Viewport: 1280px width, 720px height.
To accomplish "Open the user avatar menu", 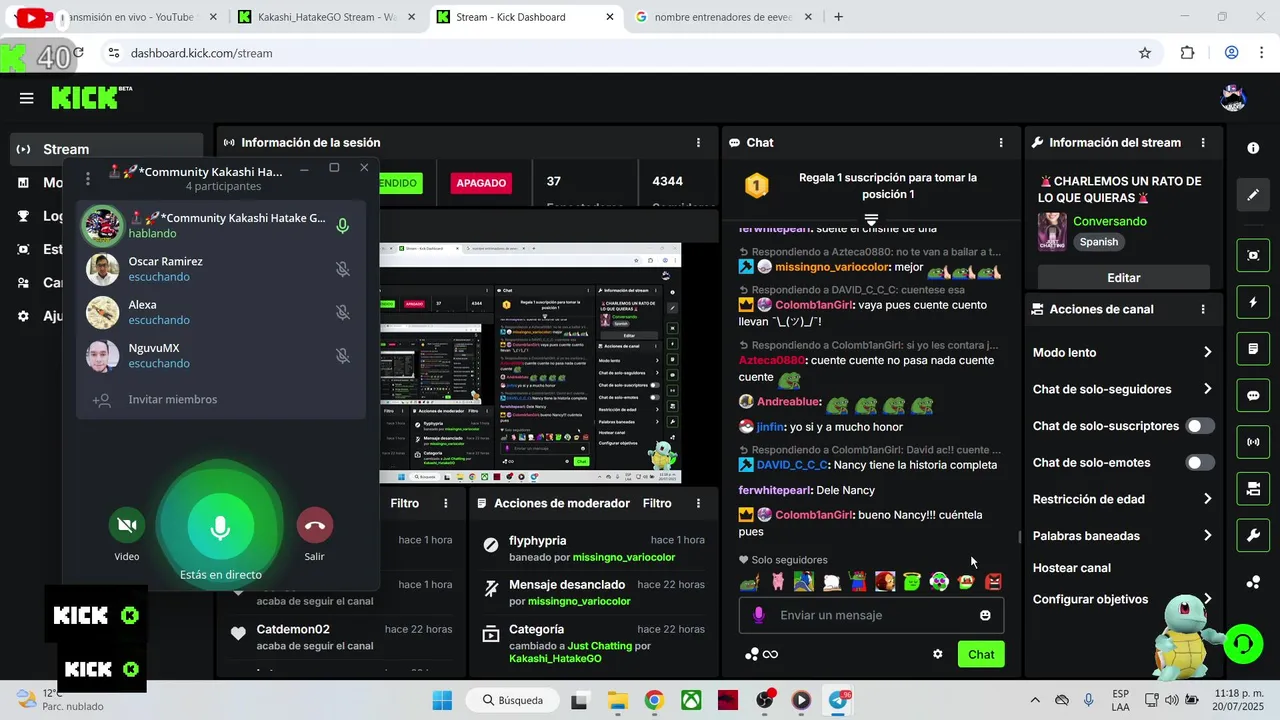I will [1233, 98].
